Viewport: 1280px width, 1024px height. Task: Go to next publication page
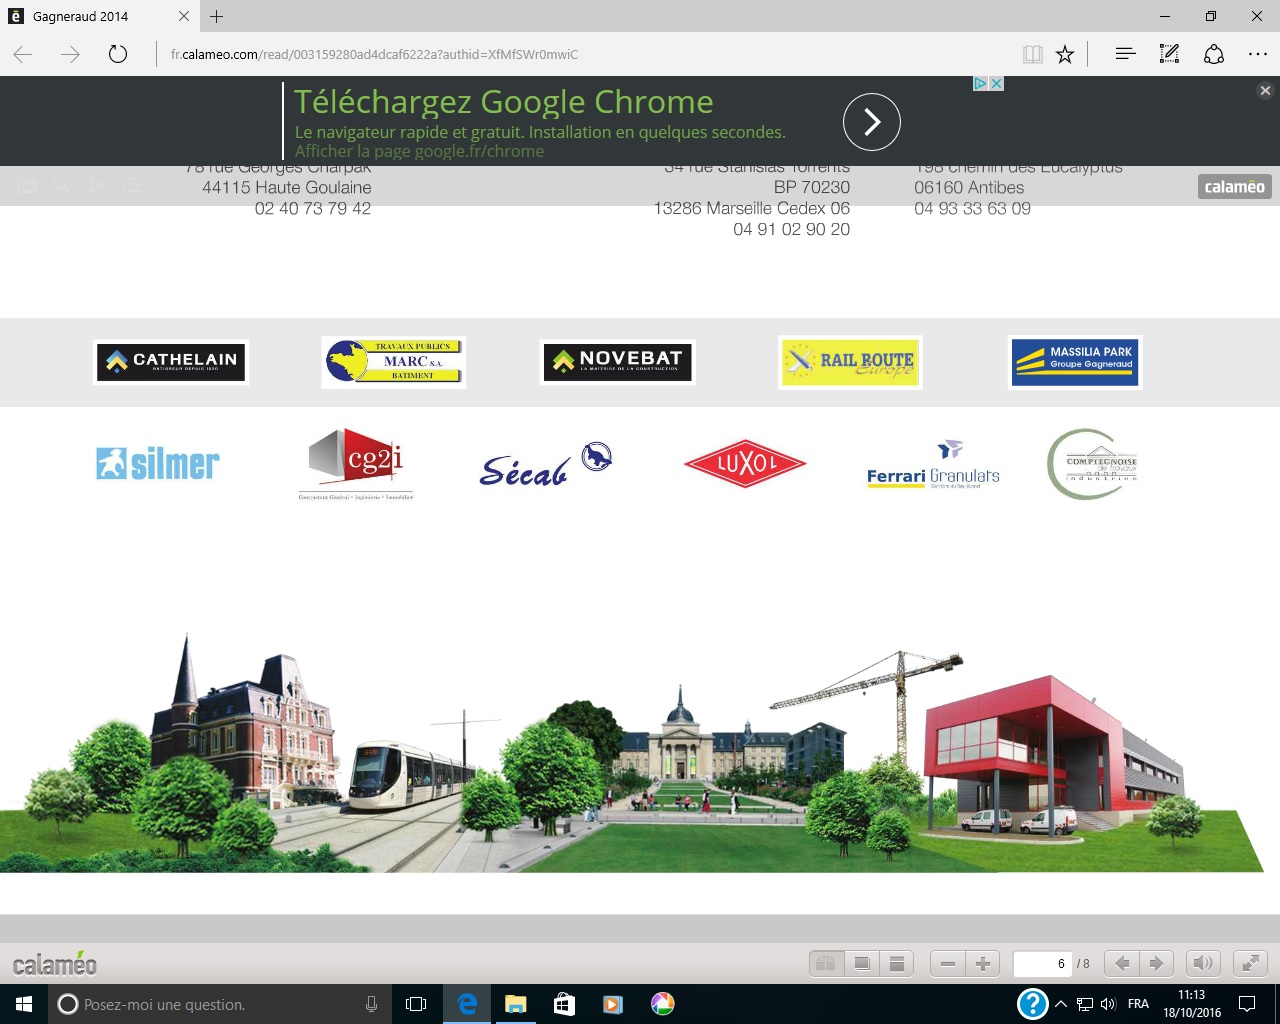[x=1156, y=964]
